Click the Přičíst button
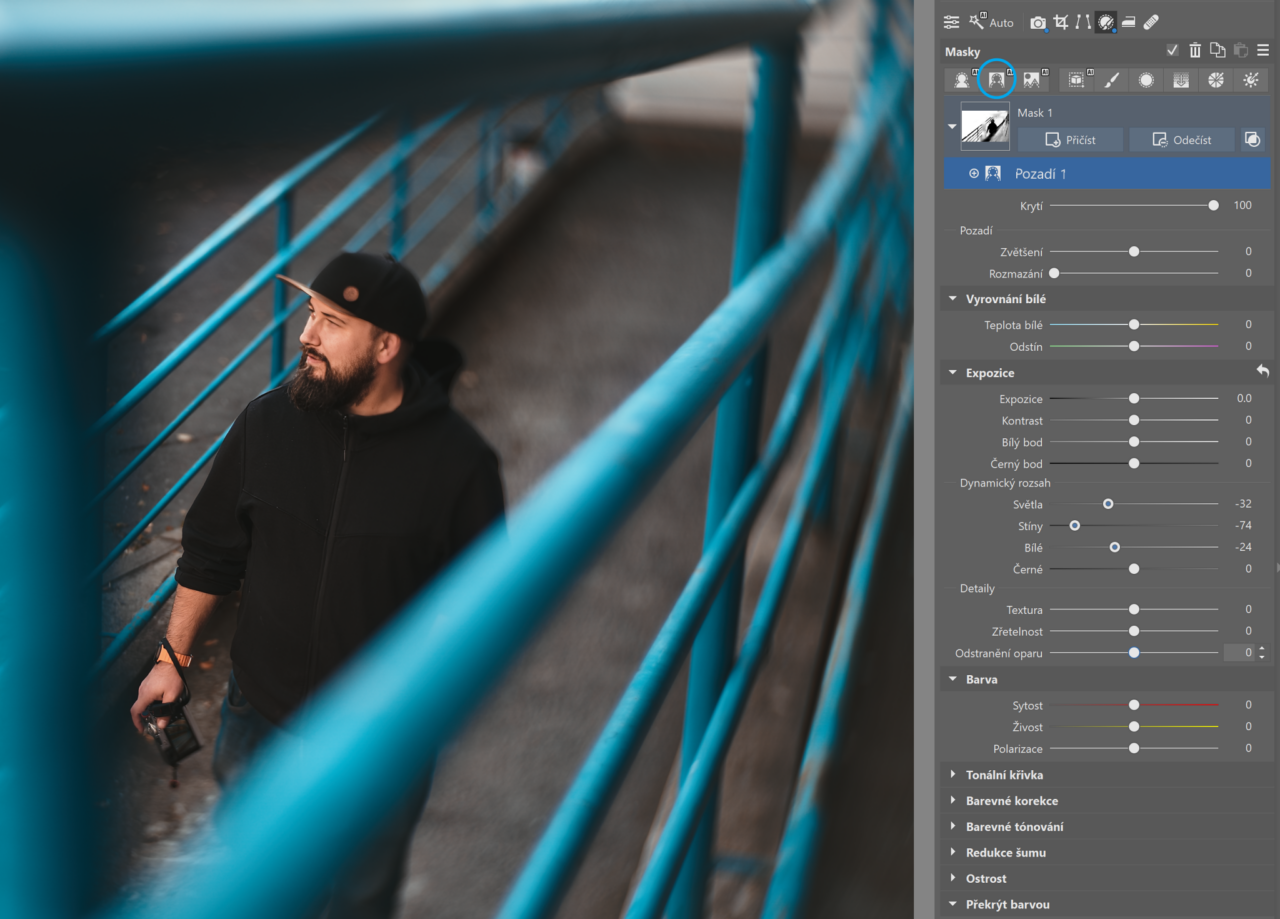Image resolution: width=1280 pixels, height=919 pixels. click(1070, 140)
